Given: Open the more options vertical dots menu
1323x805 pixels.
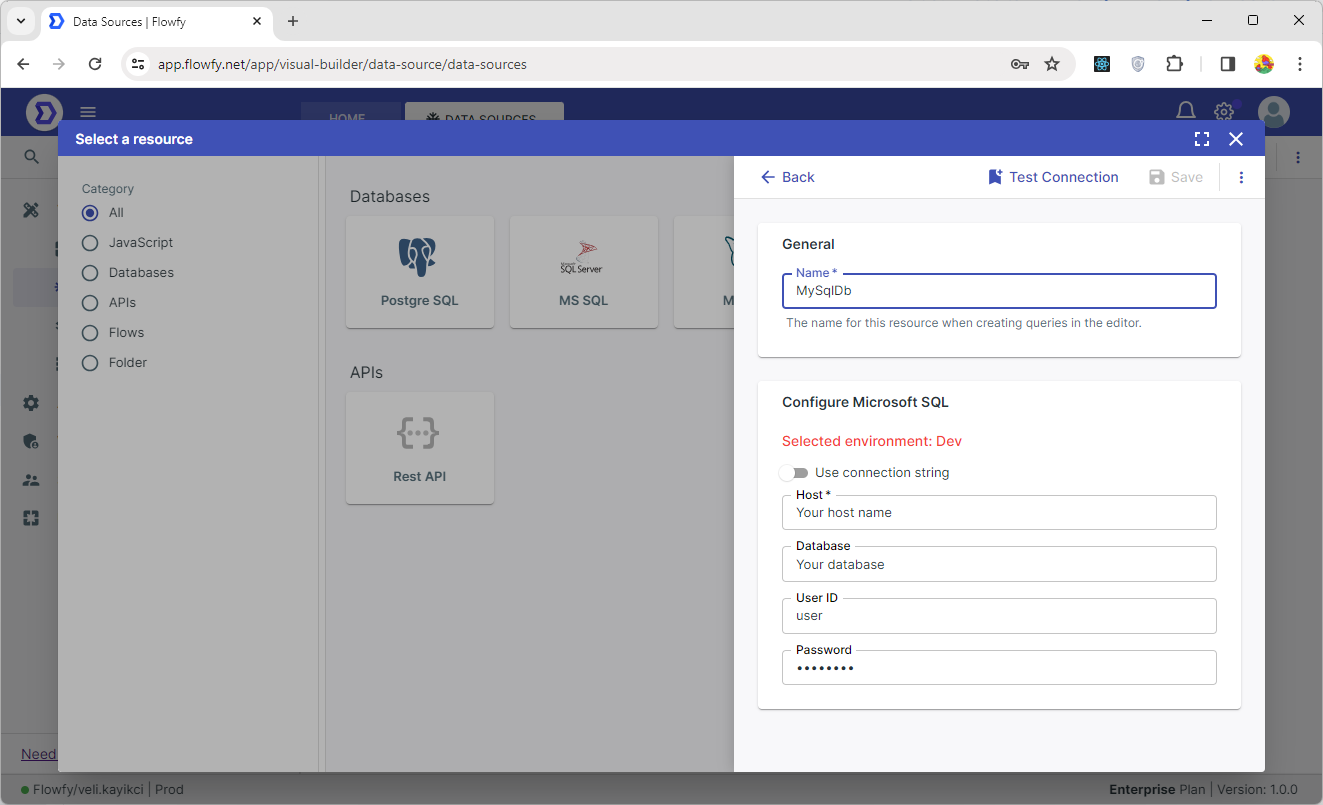Looking at the screenshot, I should [1241, 177].
